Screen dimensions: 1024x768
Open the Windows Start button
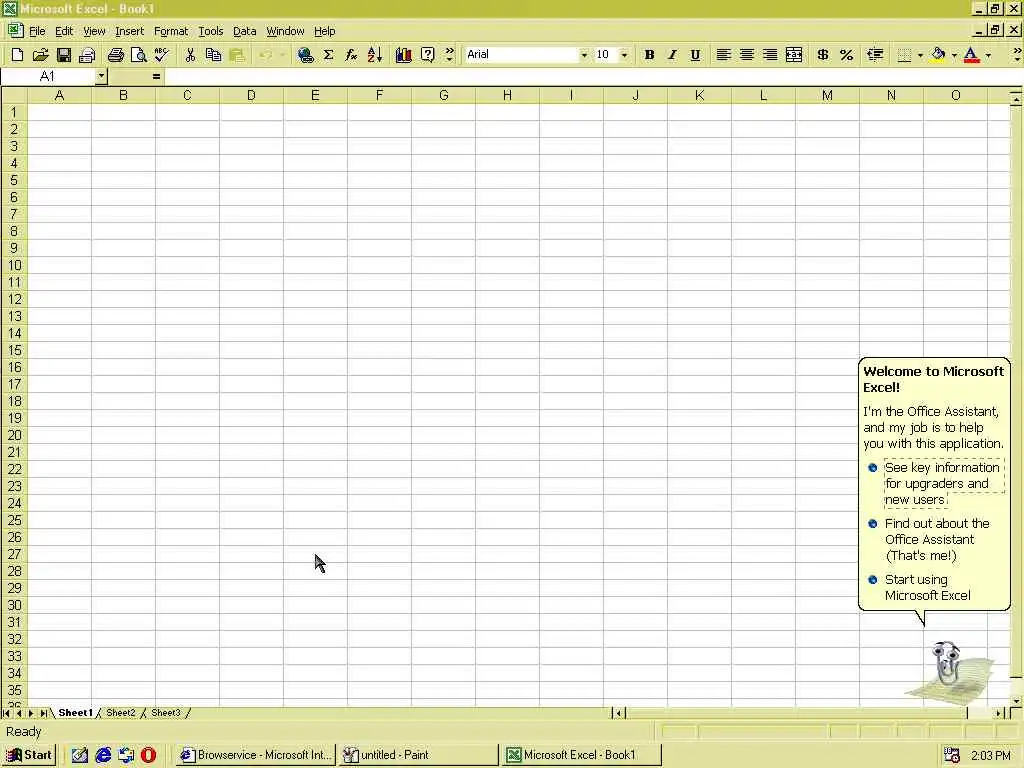[x=29, y=755]
